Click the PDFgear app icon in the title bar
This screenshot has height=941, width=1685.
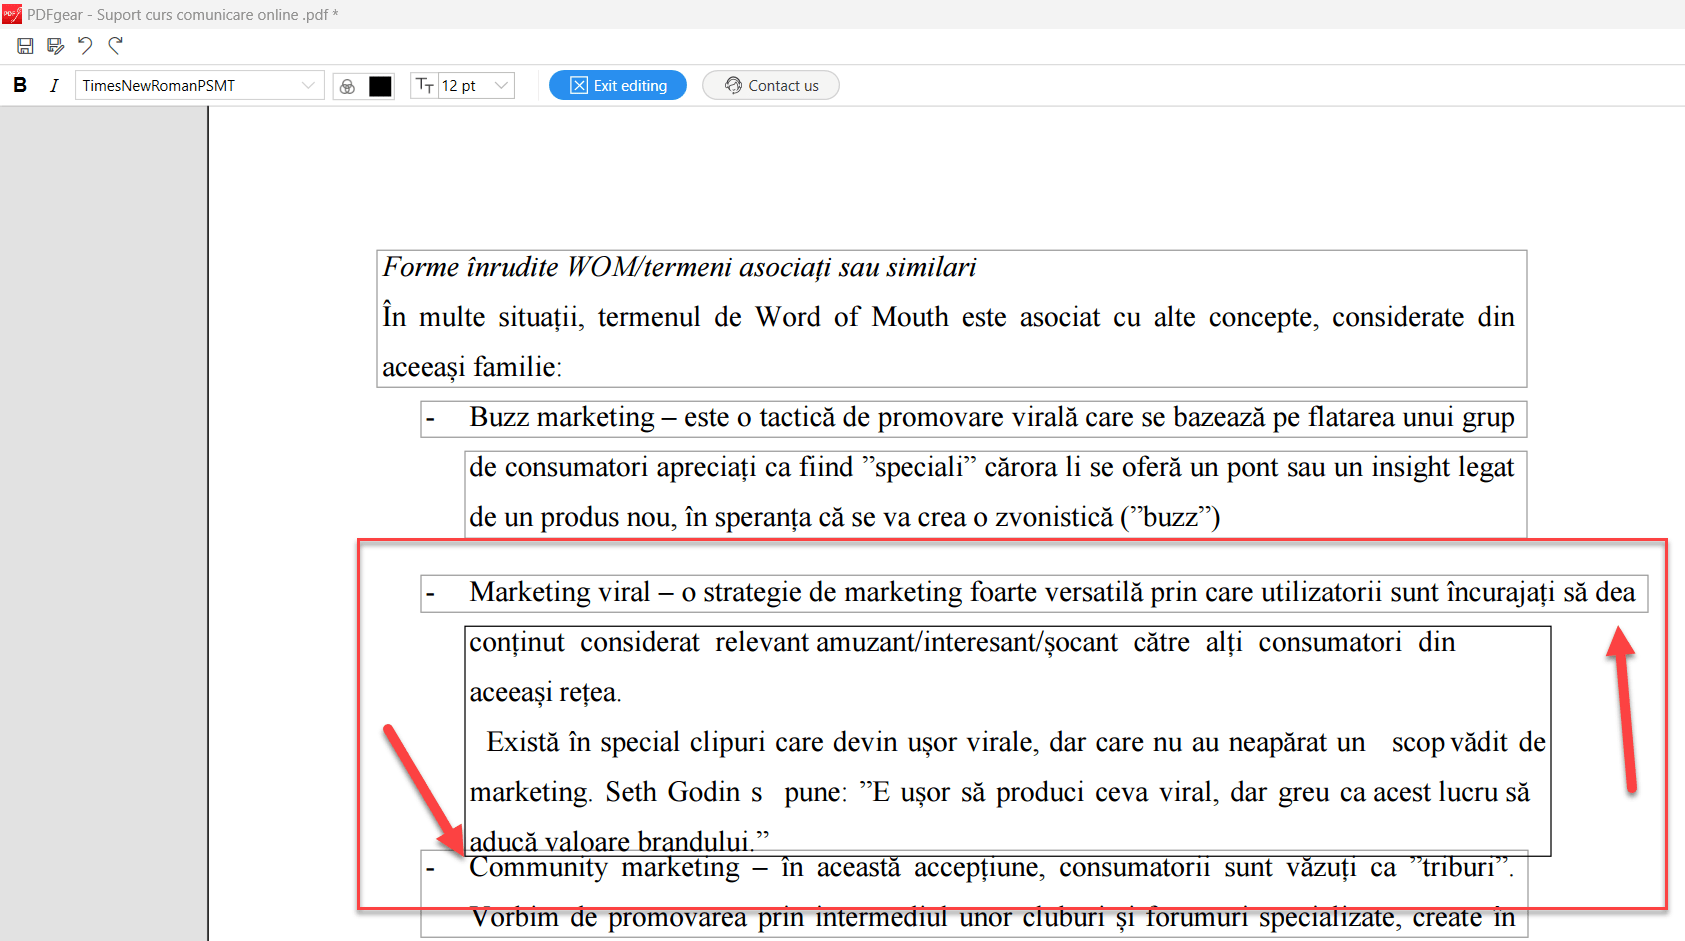coord(11,14)
